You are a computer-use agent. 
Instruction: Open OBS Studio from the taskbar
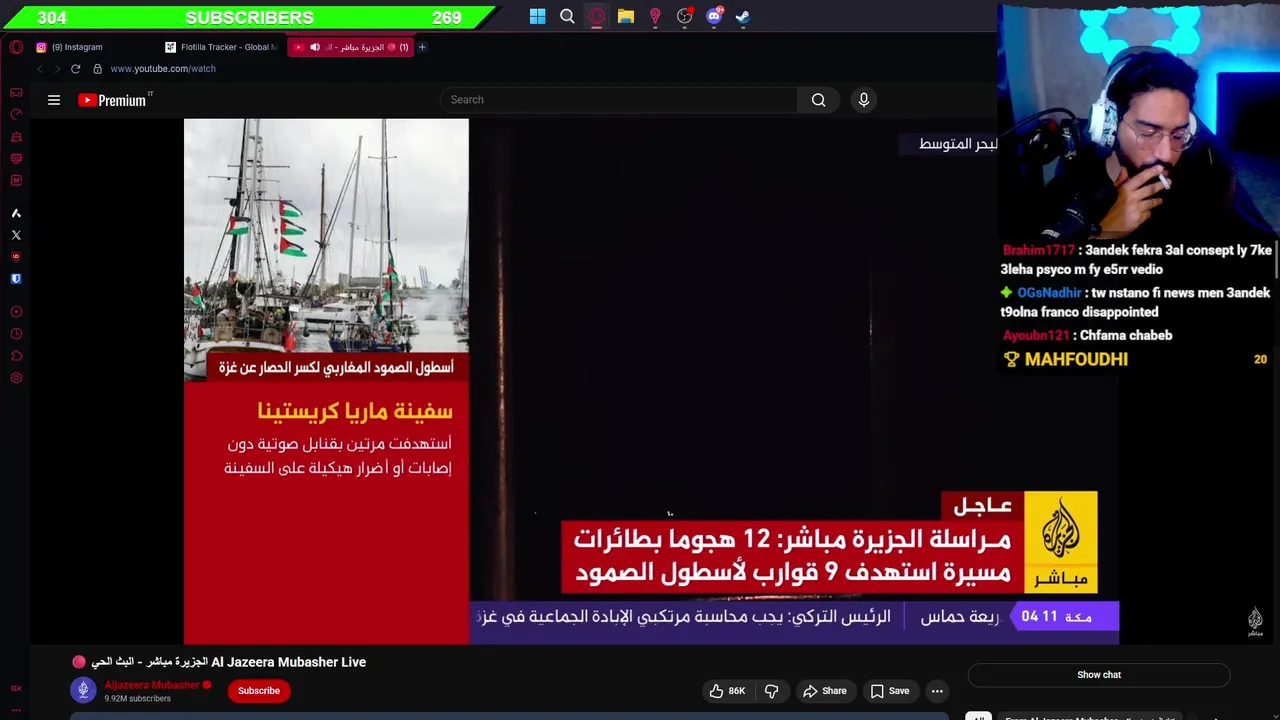[685, 17]
